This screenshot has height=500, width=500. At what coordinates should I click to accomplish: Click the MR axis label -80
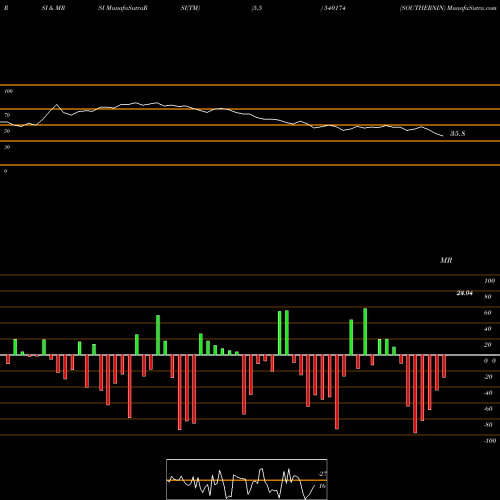[x=488, y=425]
